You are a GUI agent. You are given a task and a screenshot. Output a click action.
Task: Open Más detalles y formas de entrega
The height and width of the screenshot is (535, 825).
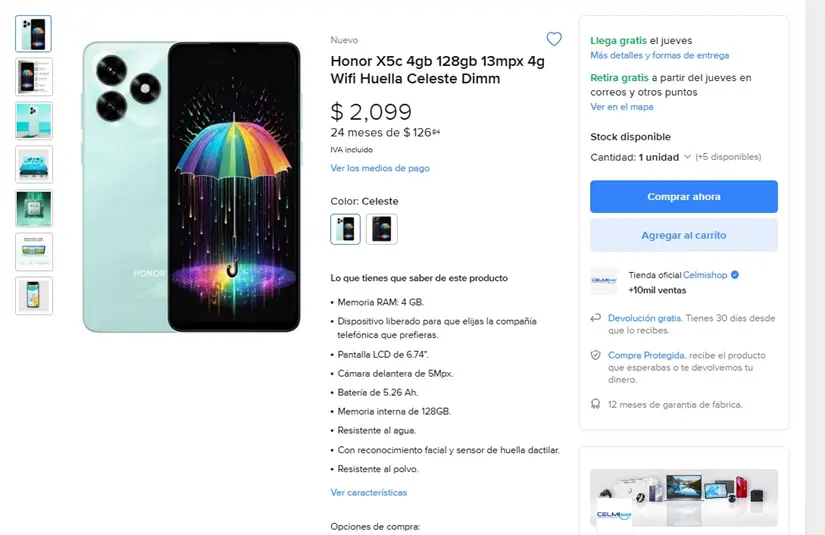(x=659, y=56)
